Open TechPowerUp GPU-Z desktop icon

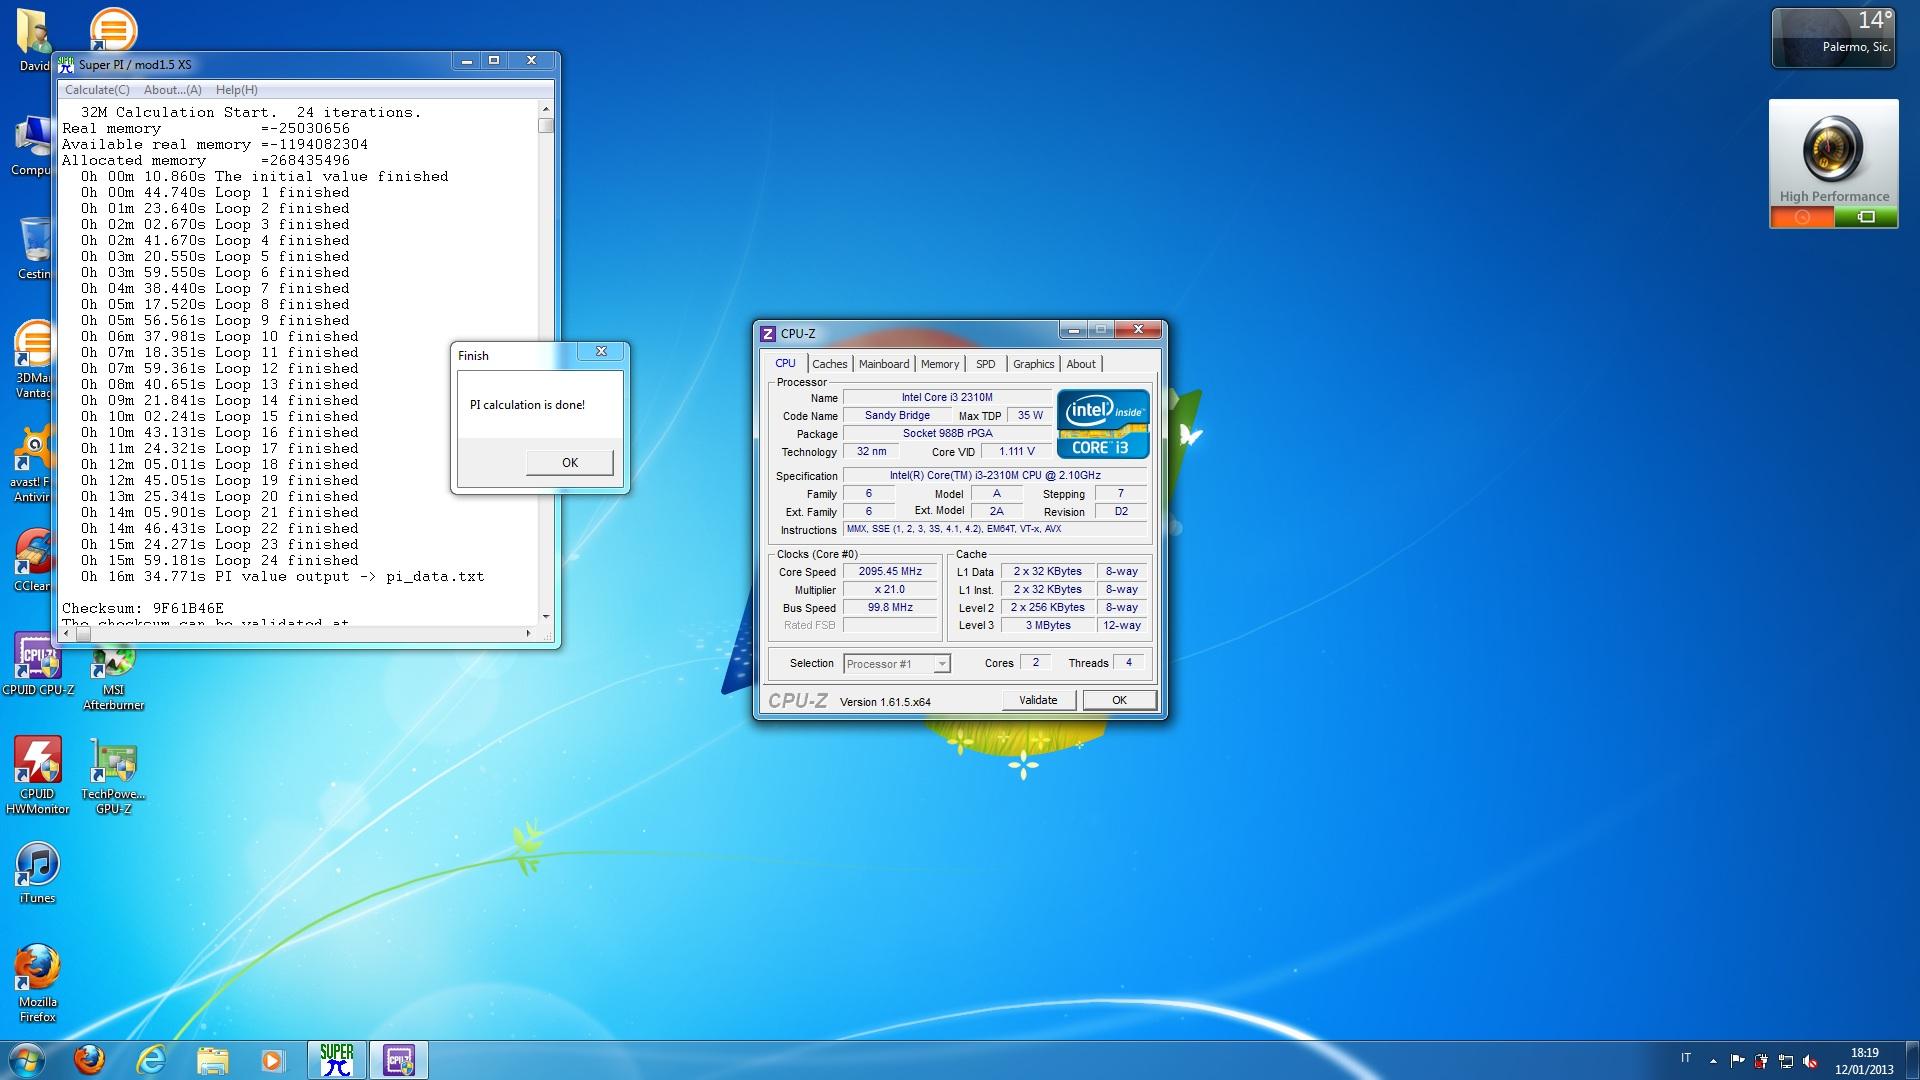click(113, 775)
